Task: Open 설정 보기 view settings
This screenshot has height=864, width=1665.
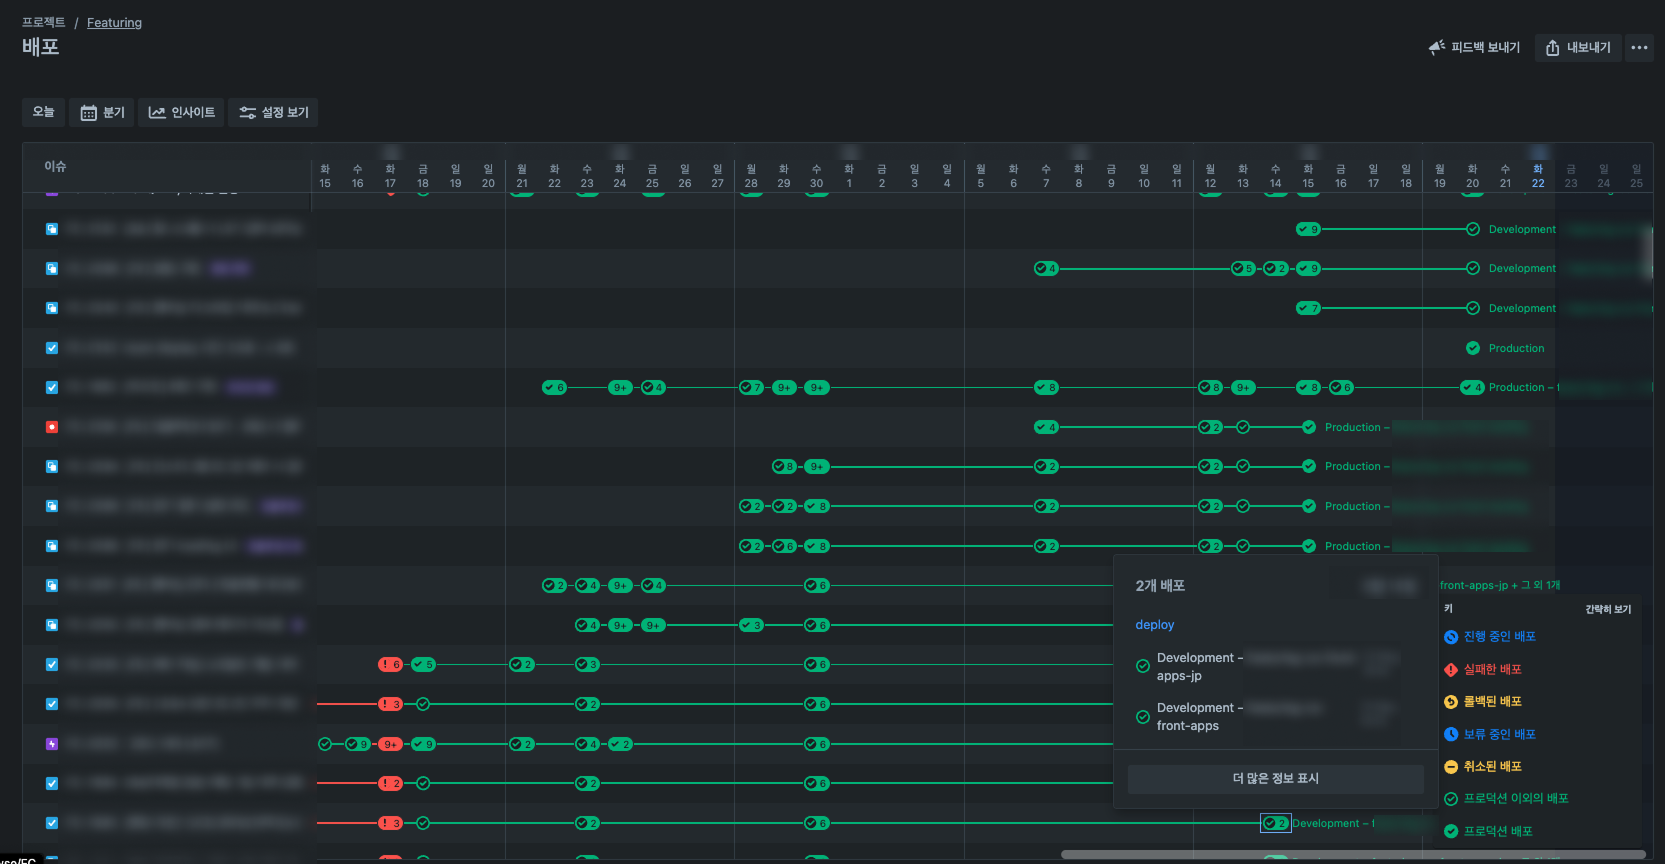Action: 273,112
